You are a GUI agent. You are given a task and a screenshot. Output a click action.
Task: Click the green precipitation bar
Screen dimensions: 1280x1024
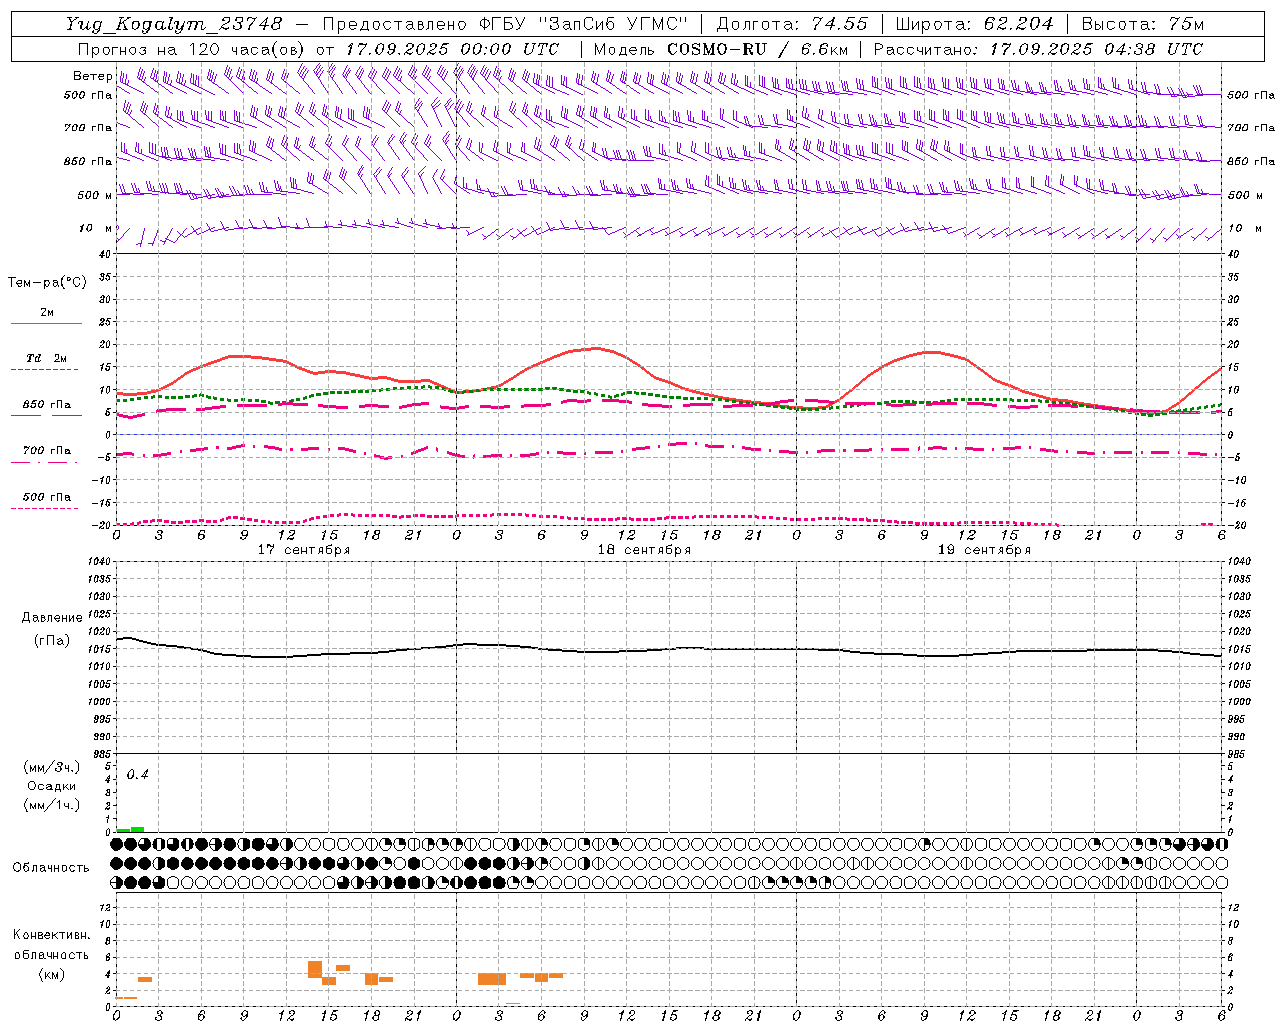click(131, 829)
